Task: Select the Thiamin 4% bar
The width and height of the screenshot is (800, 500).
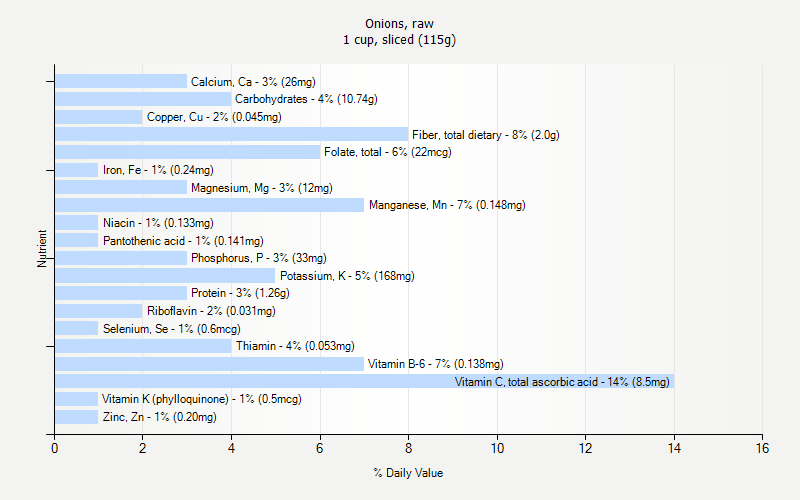Action: click(143, 346)
